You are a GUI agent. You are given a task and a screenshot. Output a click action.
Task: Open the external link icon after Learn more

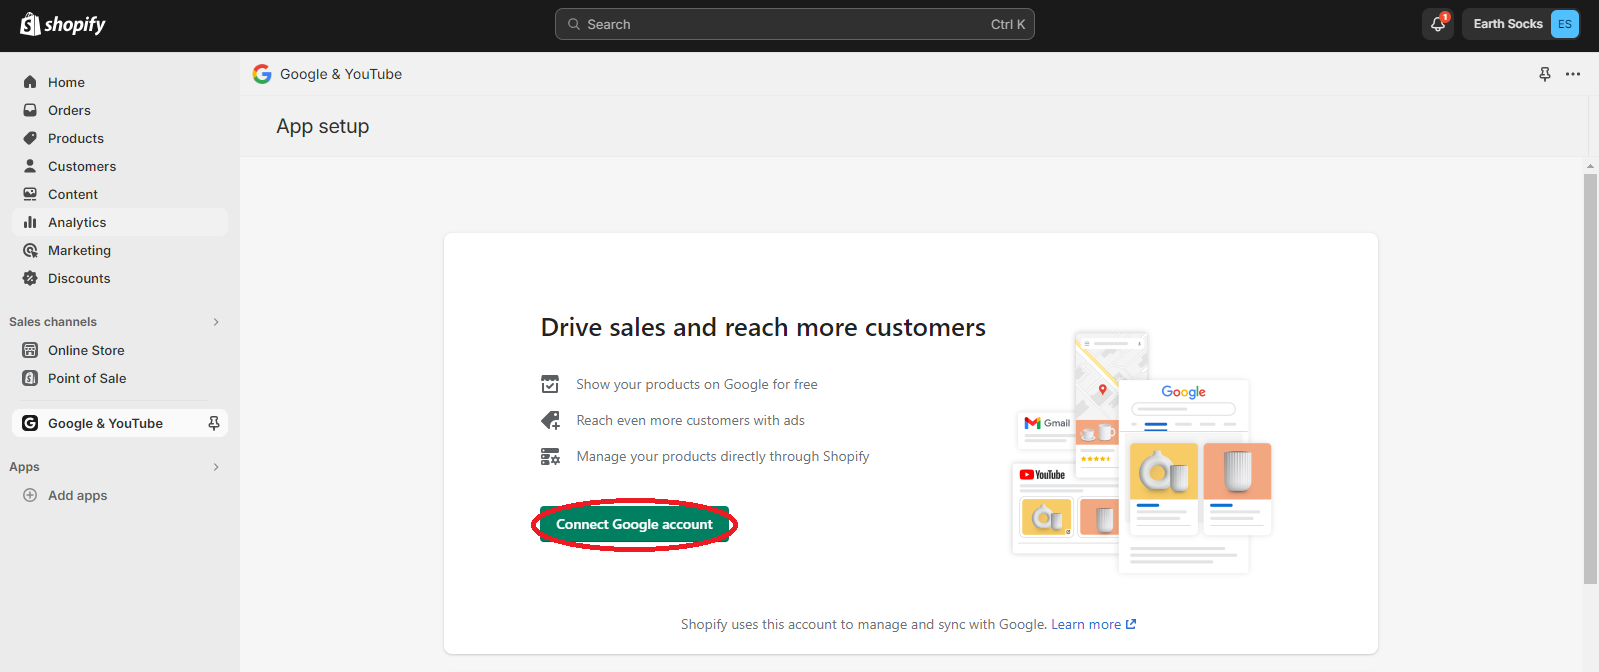click(x=1131, y=624)
